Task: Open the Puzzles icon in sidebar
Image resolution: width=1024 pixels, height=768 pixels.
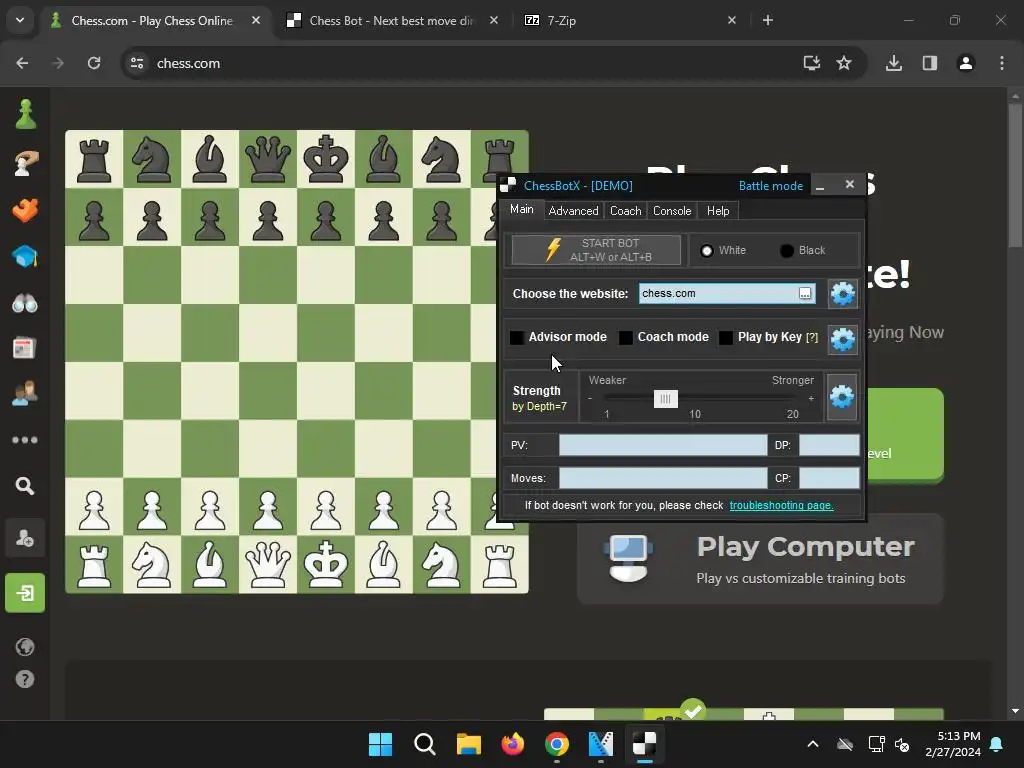Action: point(25,210)
